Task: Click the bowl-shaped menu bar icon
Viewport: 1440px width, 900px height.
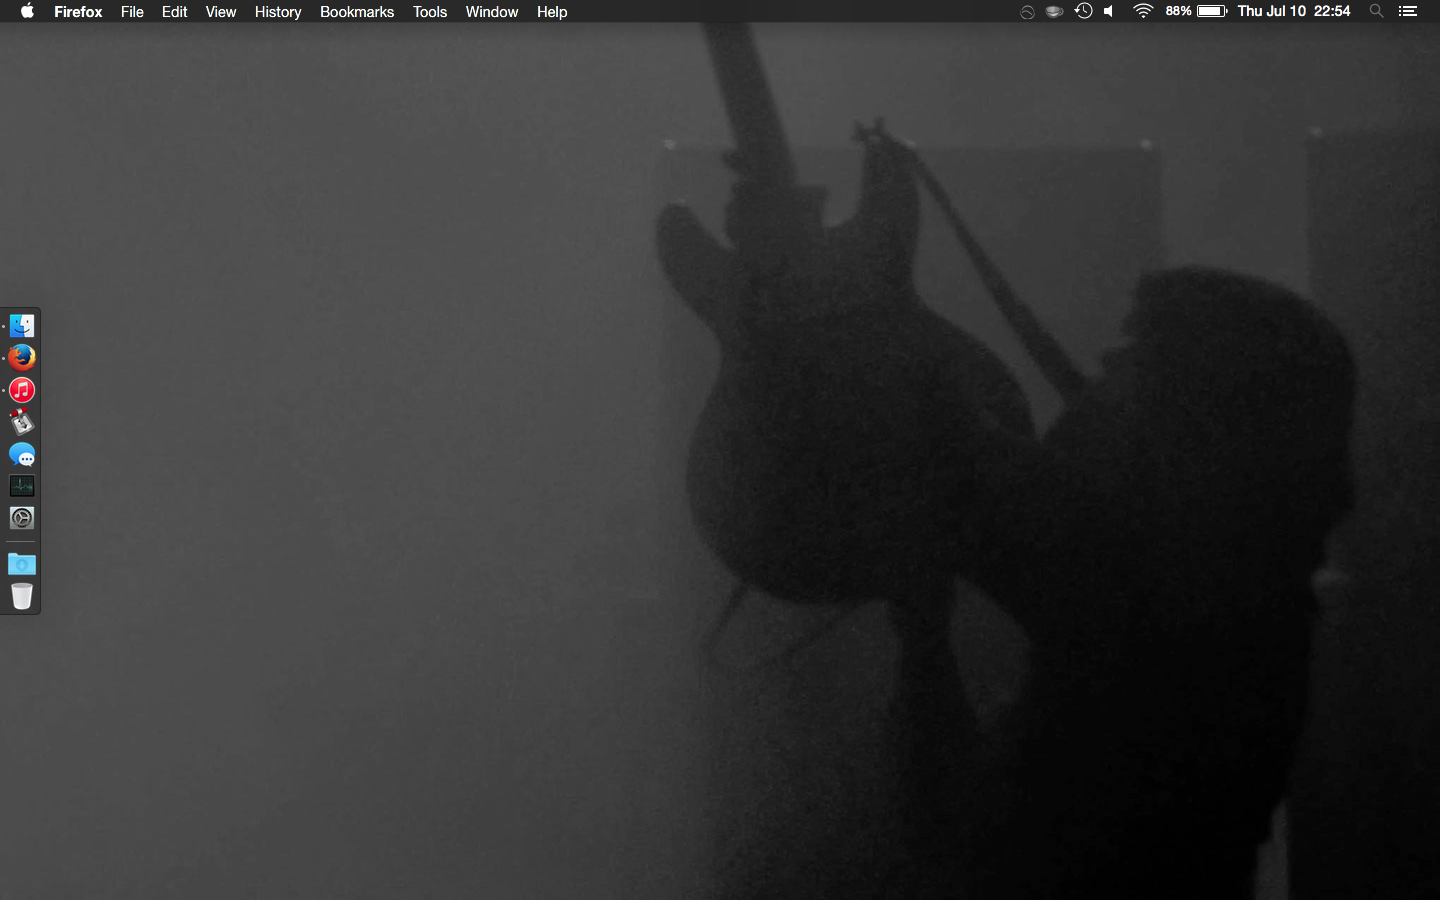Action: (x=1054, y=12)
